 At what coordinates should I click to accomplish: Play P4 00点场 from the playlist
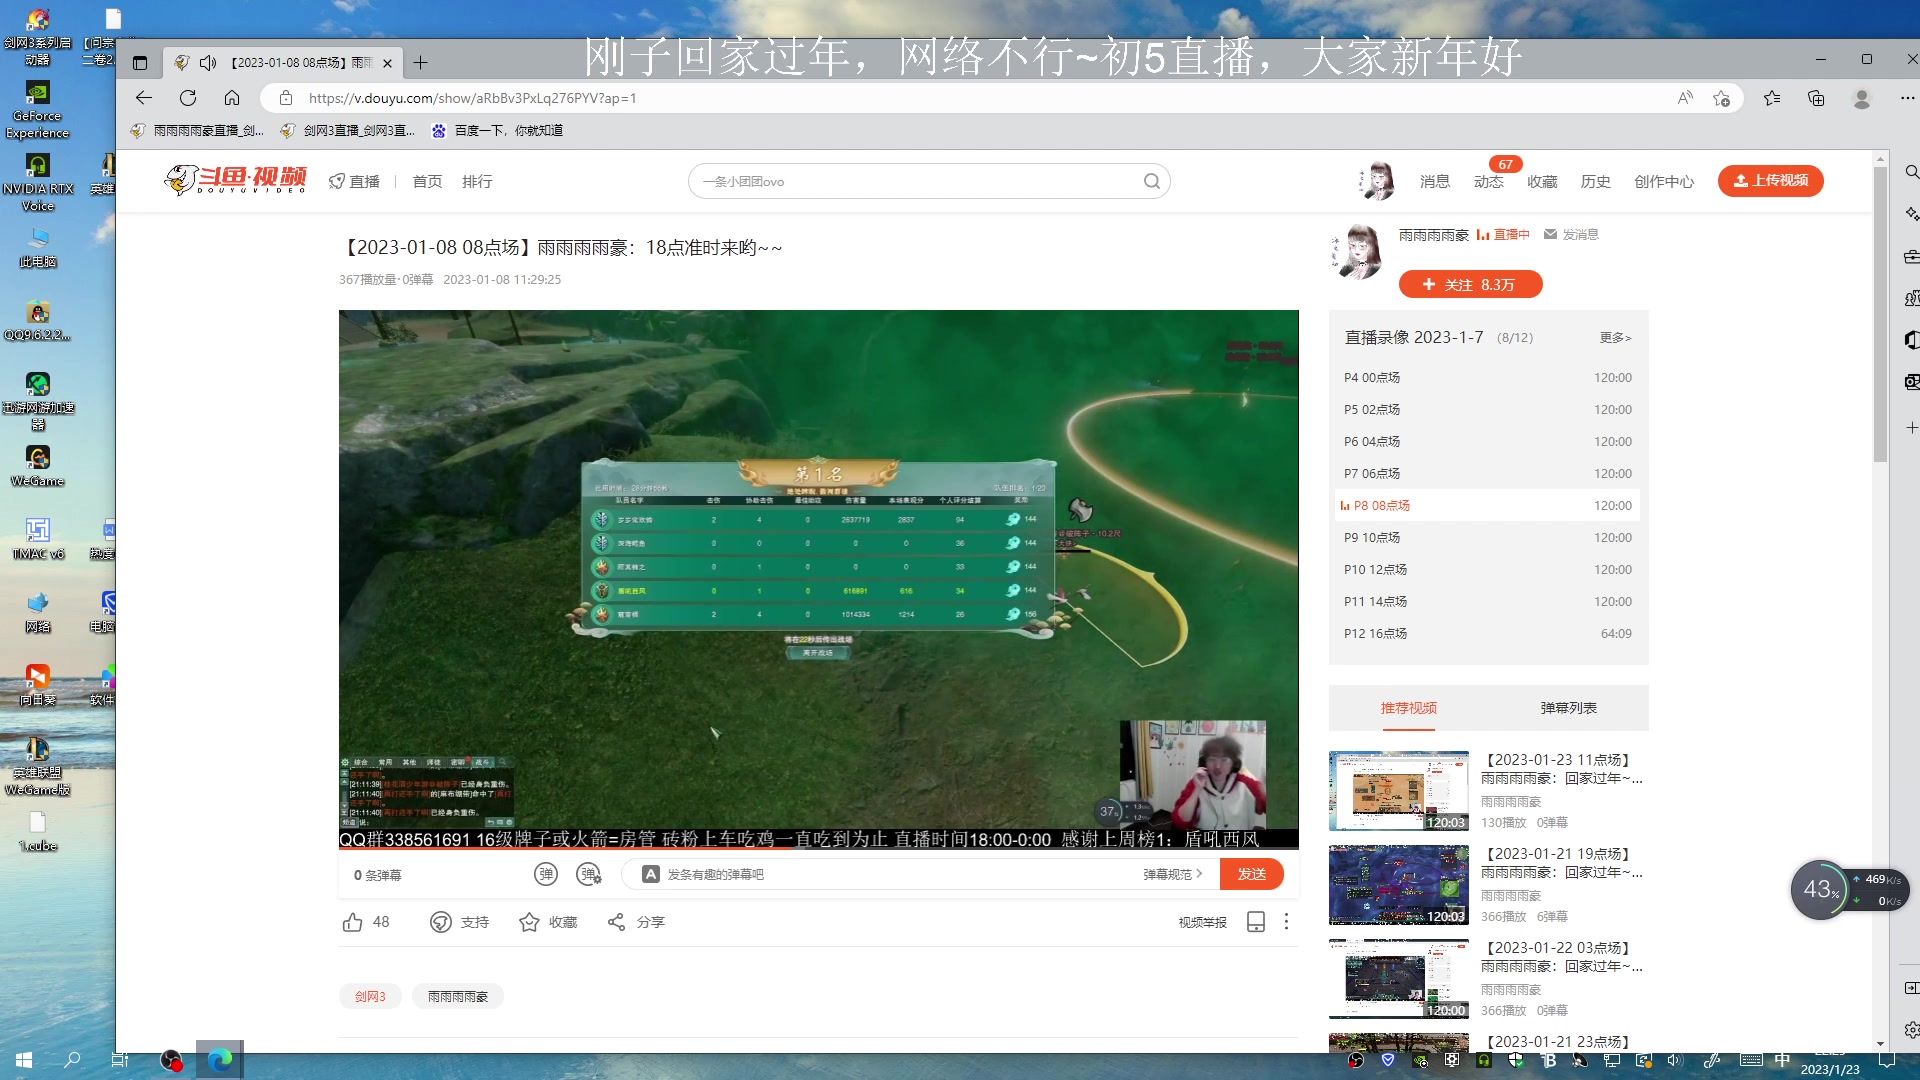1488,378
